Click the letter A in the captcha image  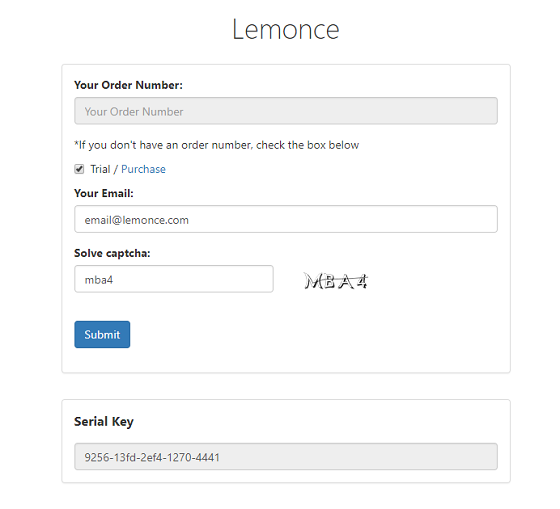pos(346,281)
